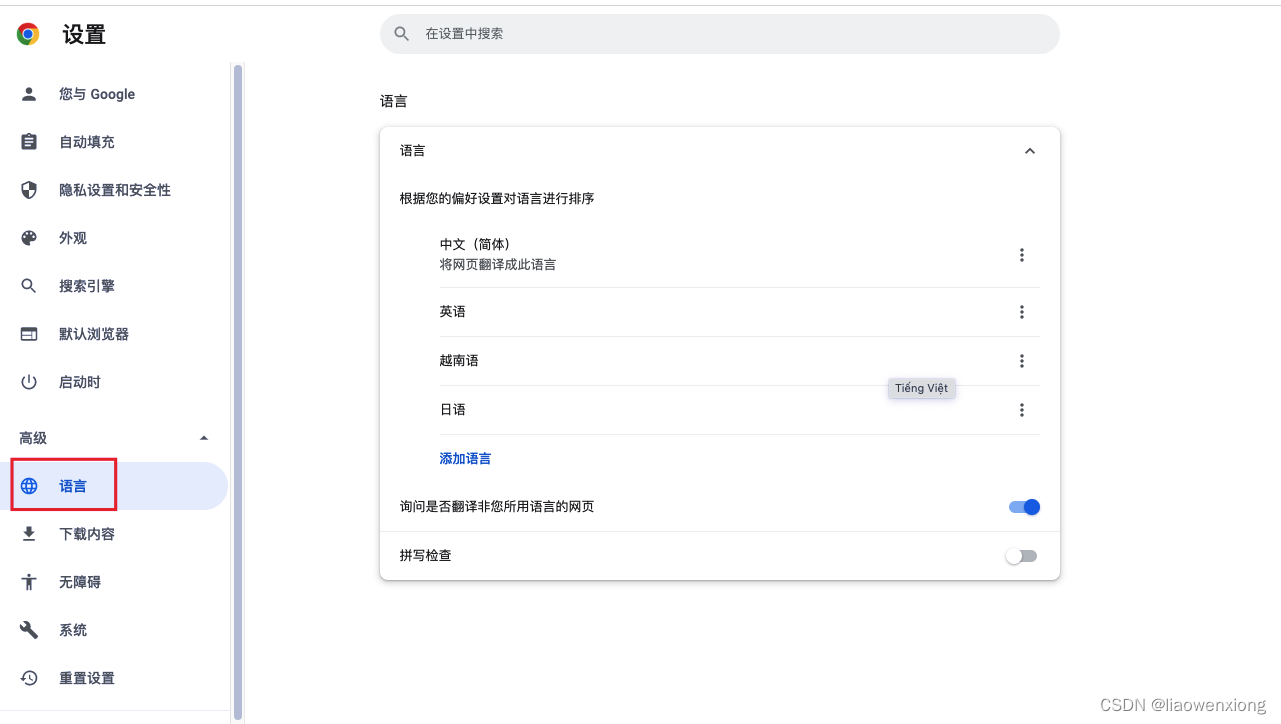Click the download icon for 下载内容

click(29, 534)
